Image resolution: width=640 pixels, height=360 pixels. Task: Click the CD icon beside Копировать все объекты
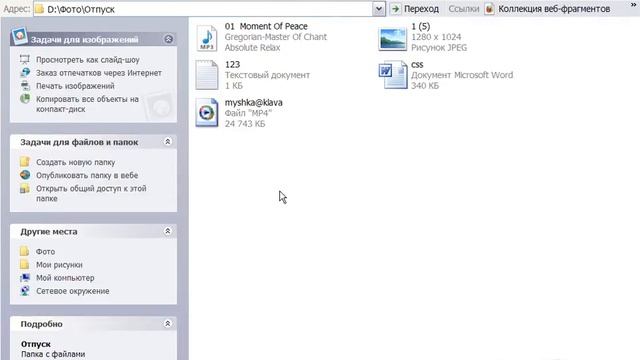[x=25, y=99]
